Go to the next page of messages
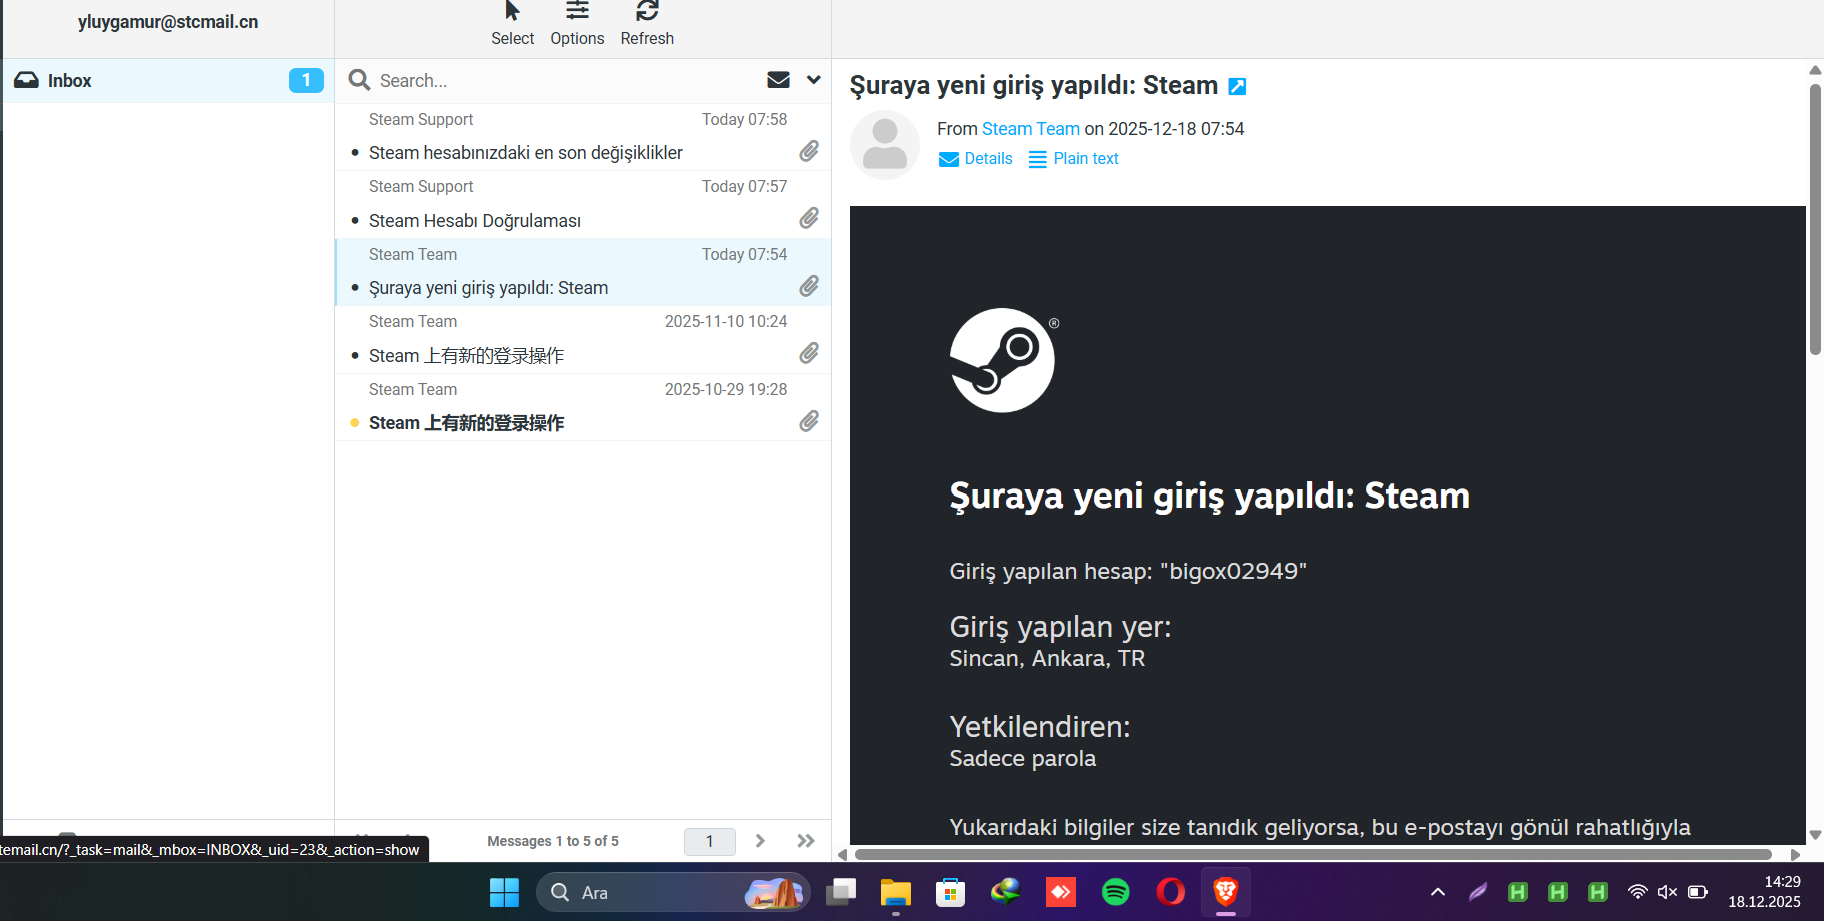1824x921 pixels. click(x=760, y=841)
